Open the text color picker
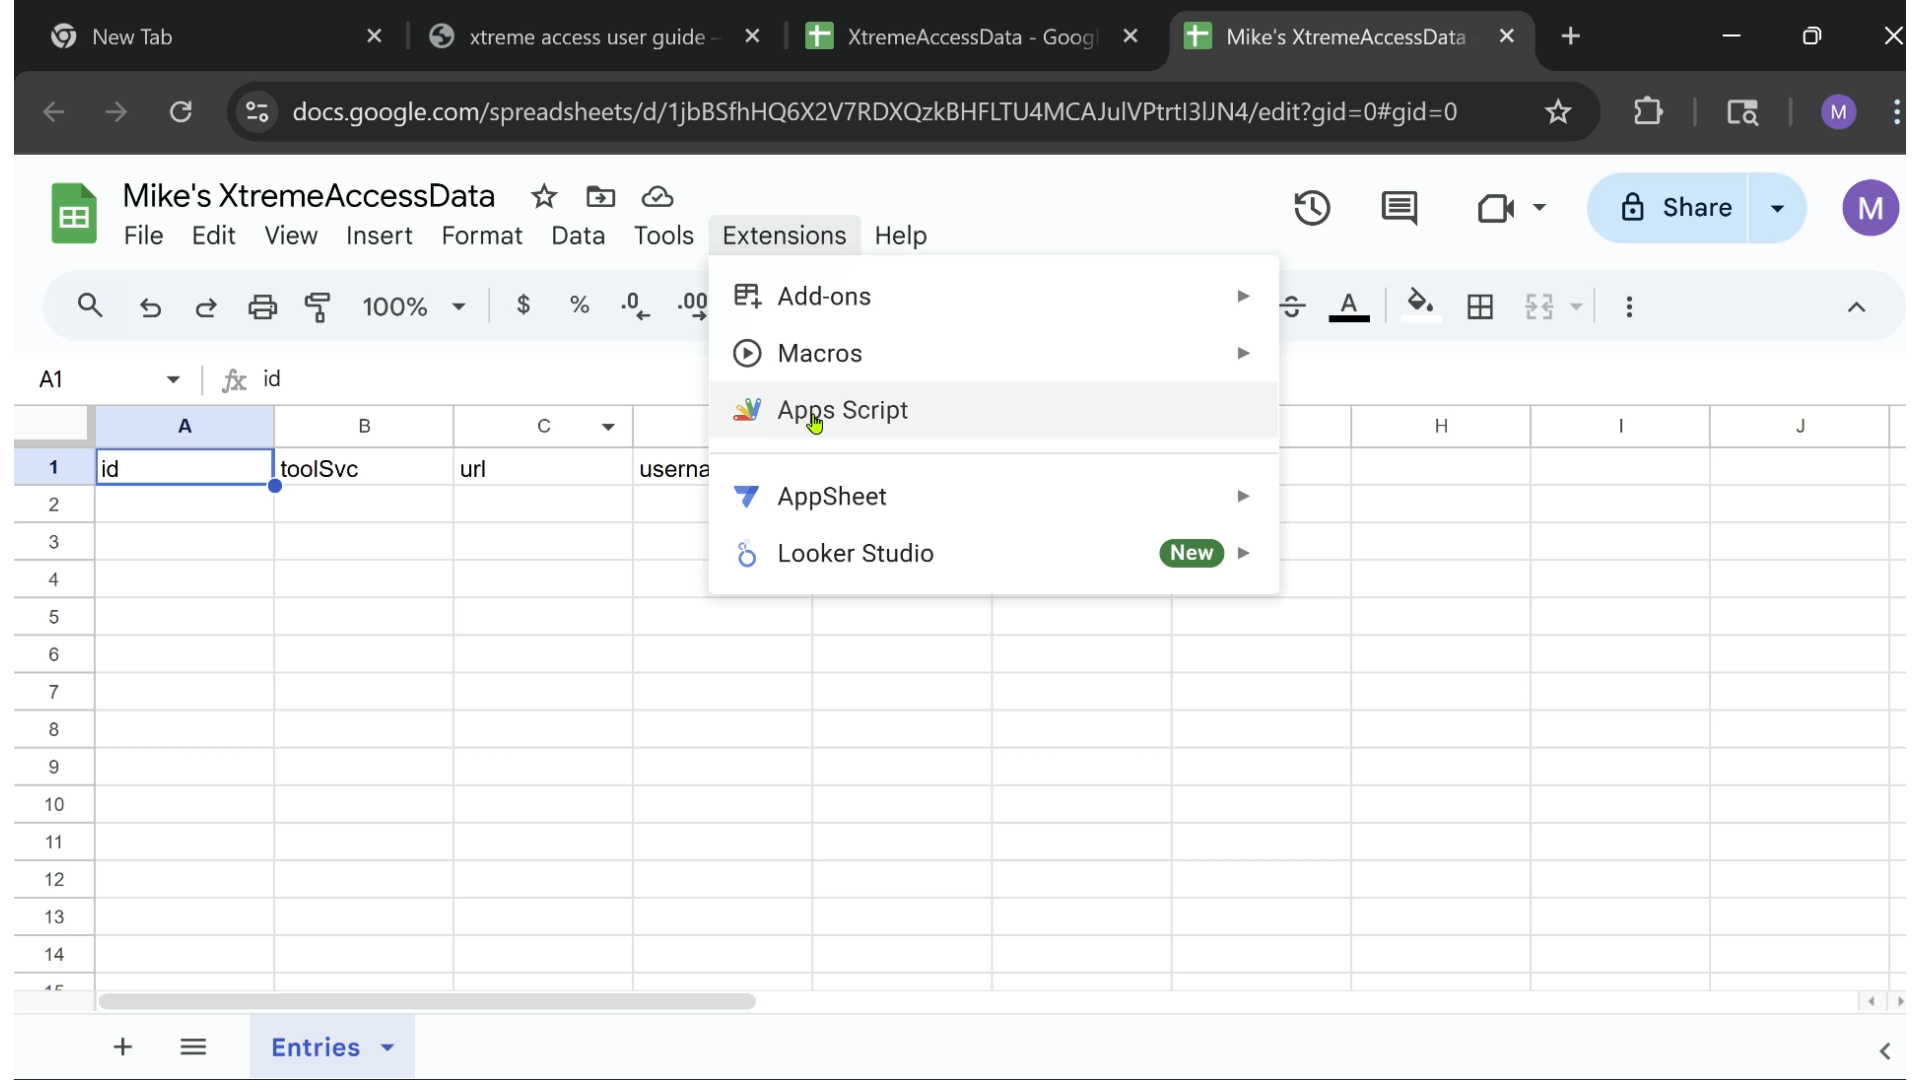Image resolution: width=1920 pixels, height=1080 pixels. tap(1348, 306)
